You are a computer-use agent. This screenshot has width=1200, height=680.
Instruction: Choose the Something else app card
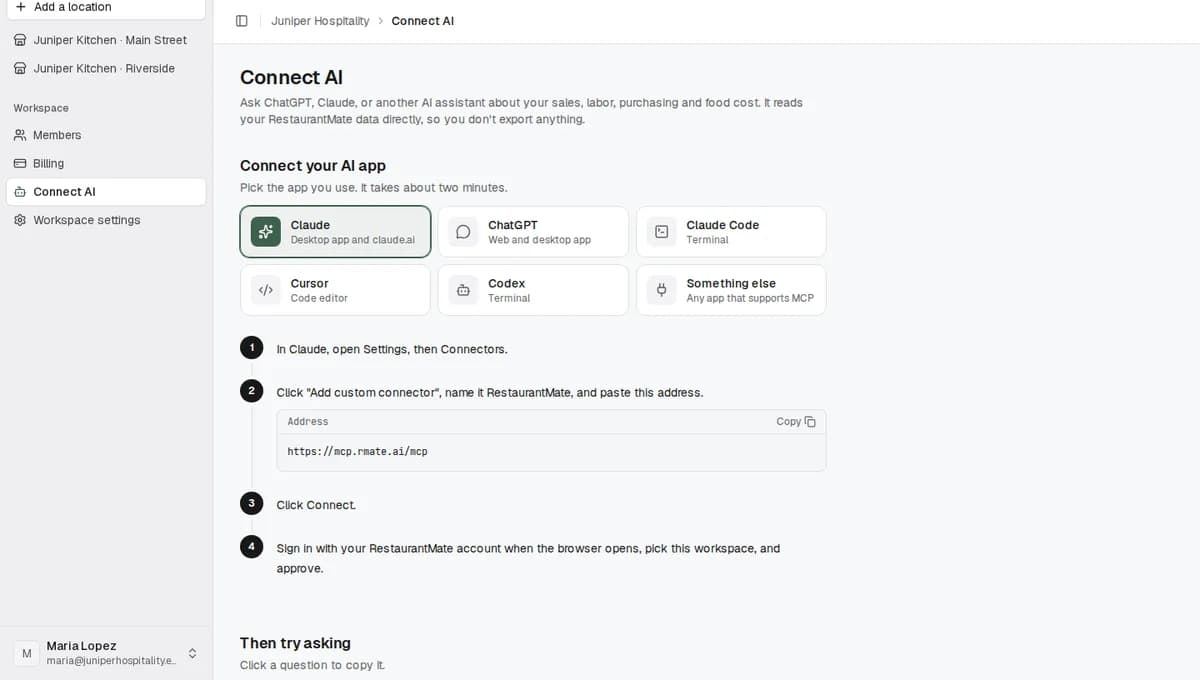coord(731,290)
